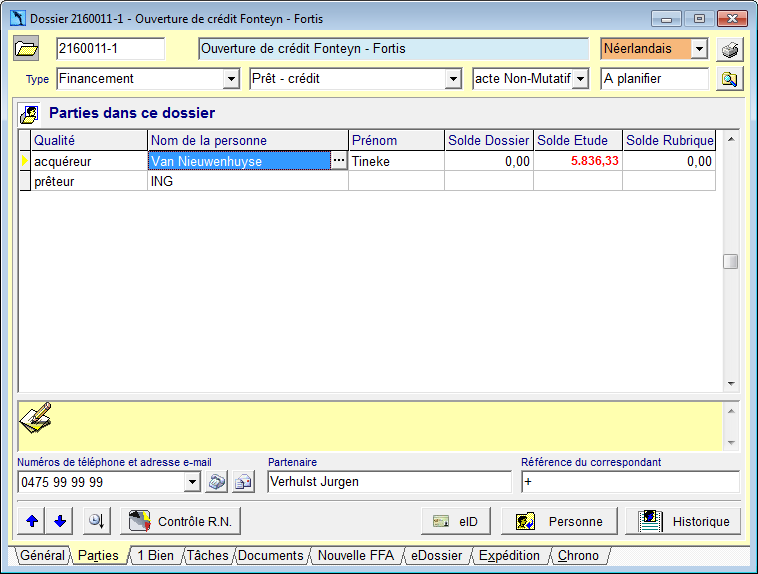Dial the number with the telephone icon
The width and height of the screenshot is (758, 574).
[x=217, y=482]
